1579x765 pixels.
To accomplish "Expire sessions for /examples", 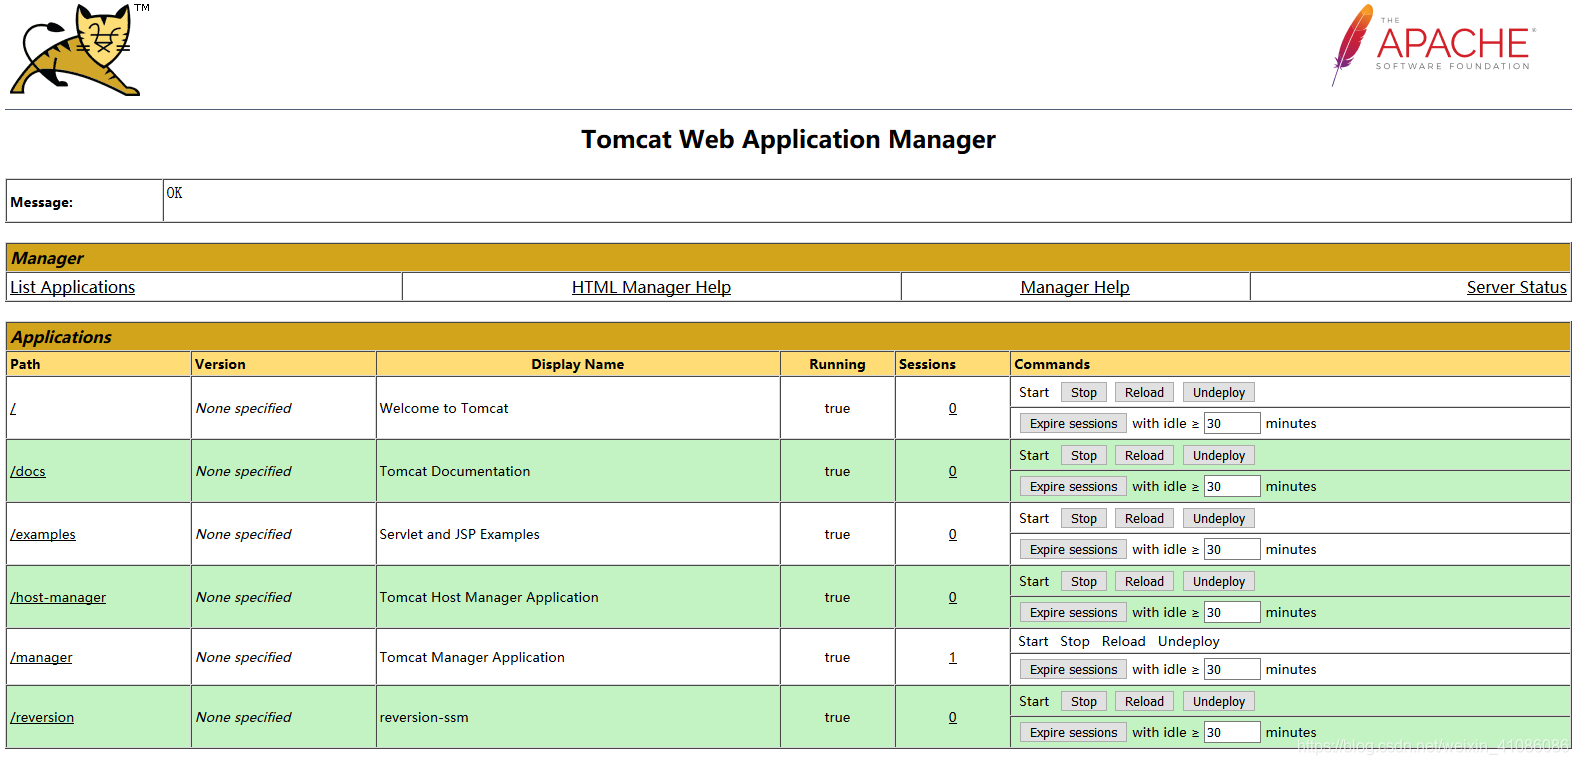I will click(1073, 550).
